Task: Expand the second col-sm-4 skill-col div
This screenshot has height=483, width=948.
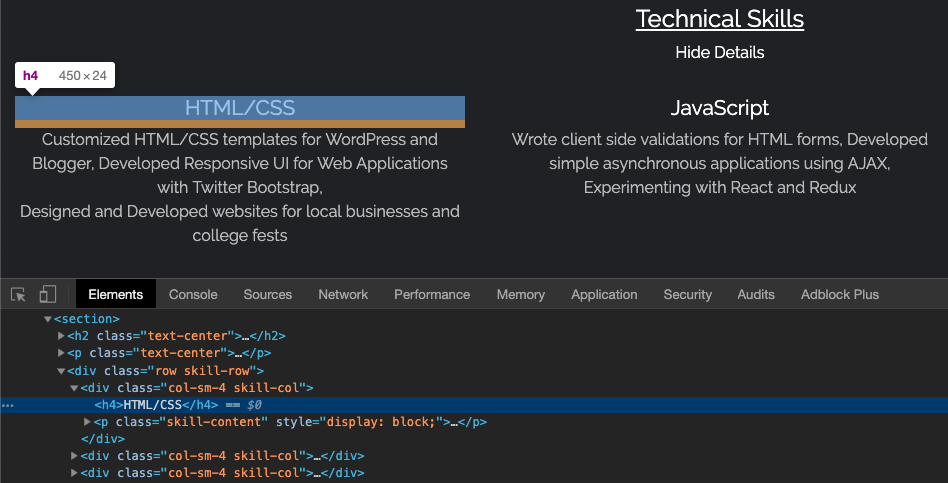Action: click(74, 455)
